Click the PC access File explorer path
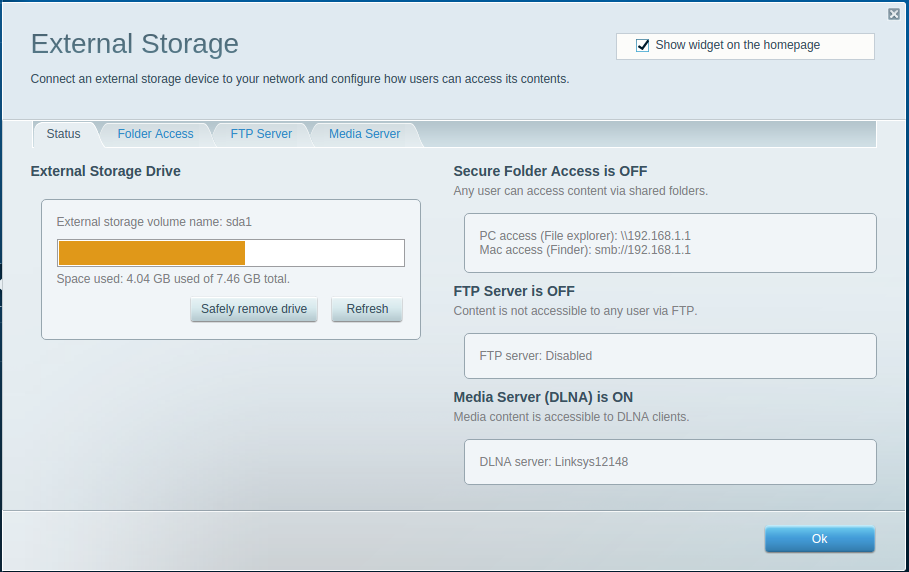909x572 pixels. click(585, 236)
